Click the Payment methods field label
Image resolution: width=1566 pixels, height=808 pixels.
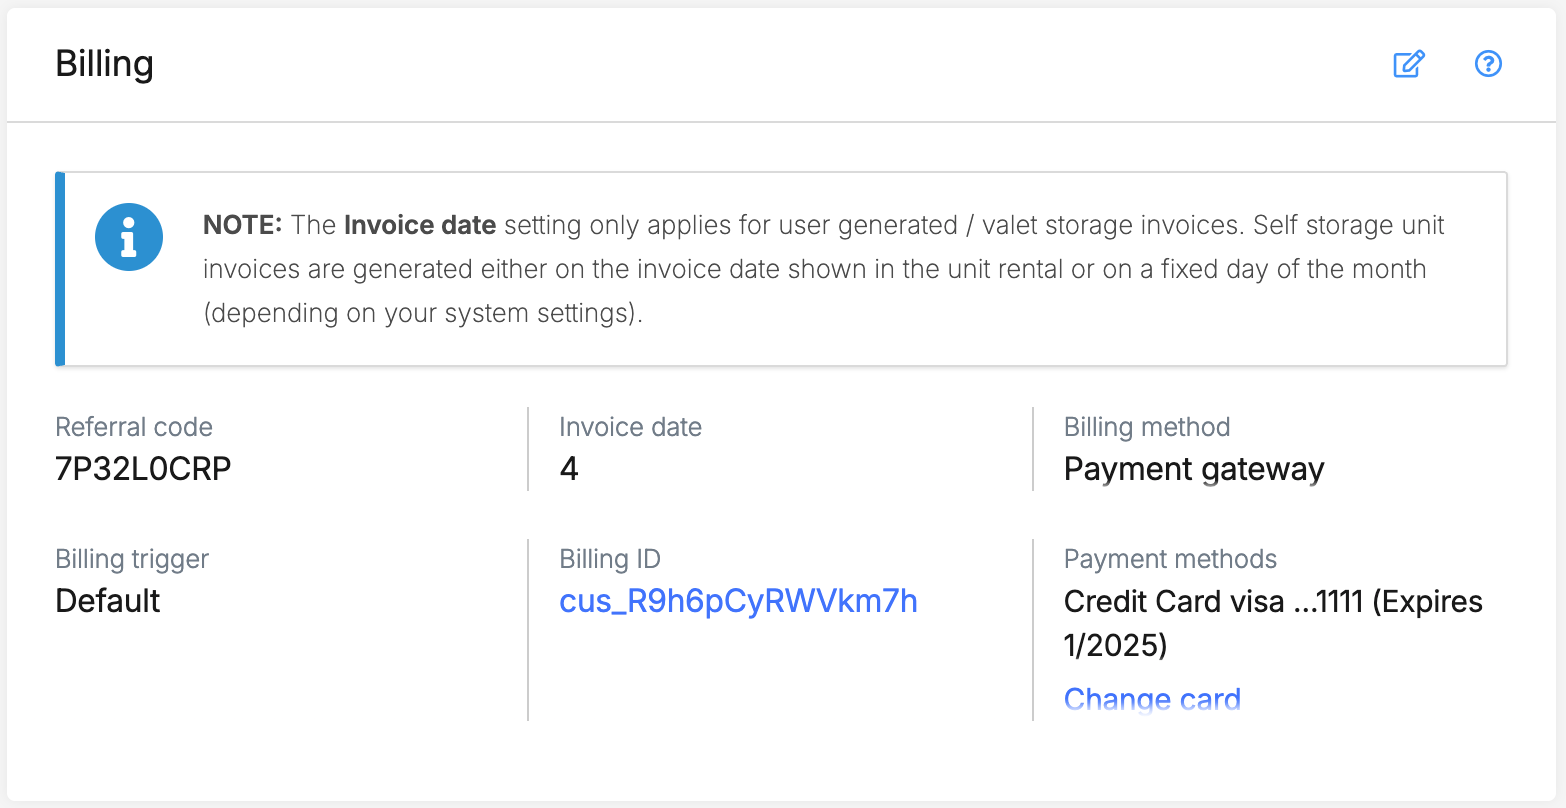coord(1170,559)
